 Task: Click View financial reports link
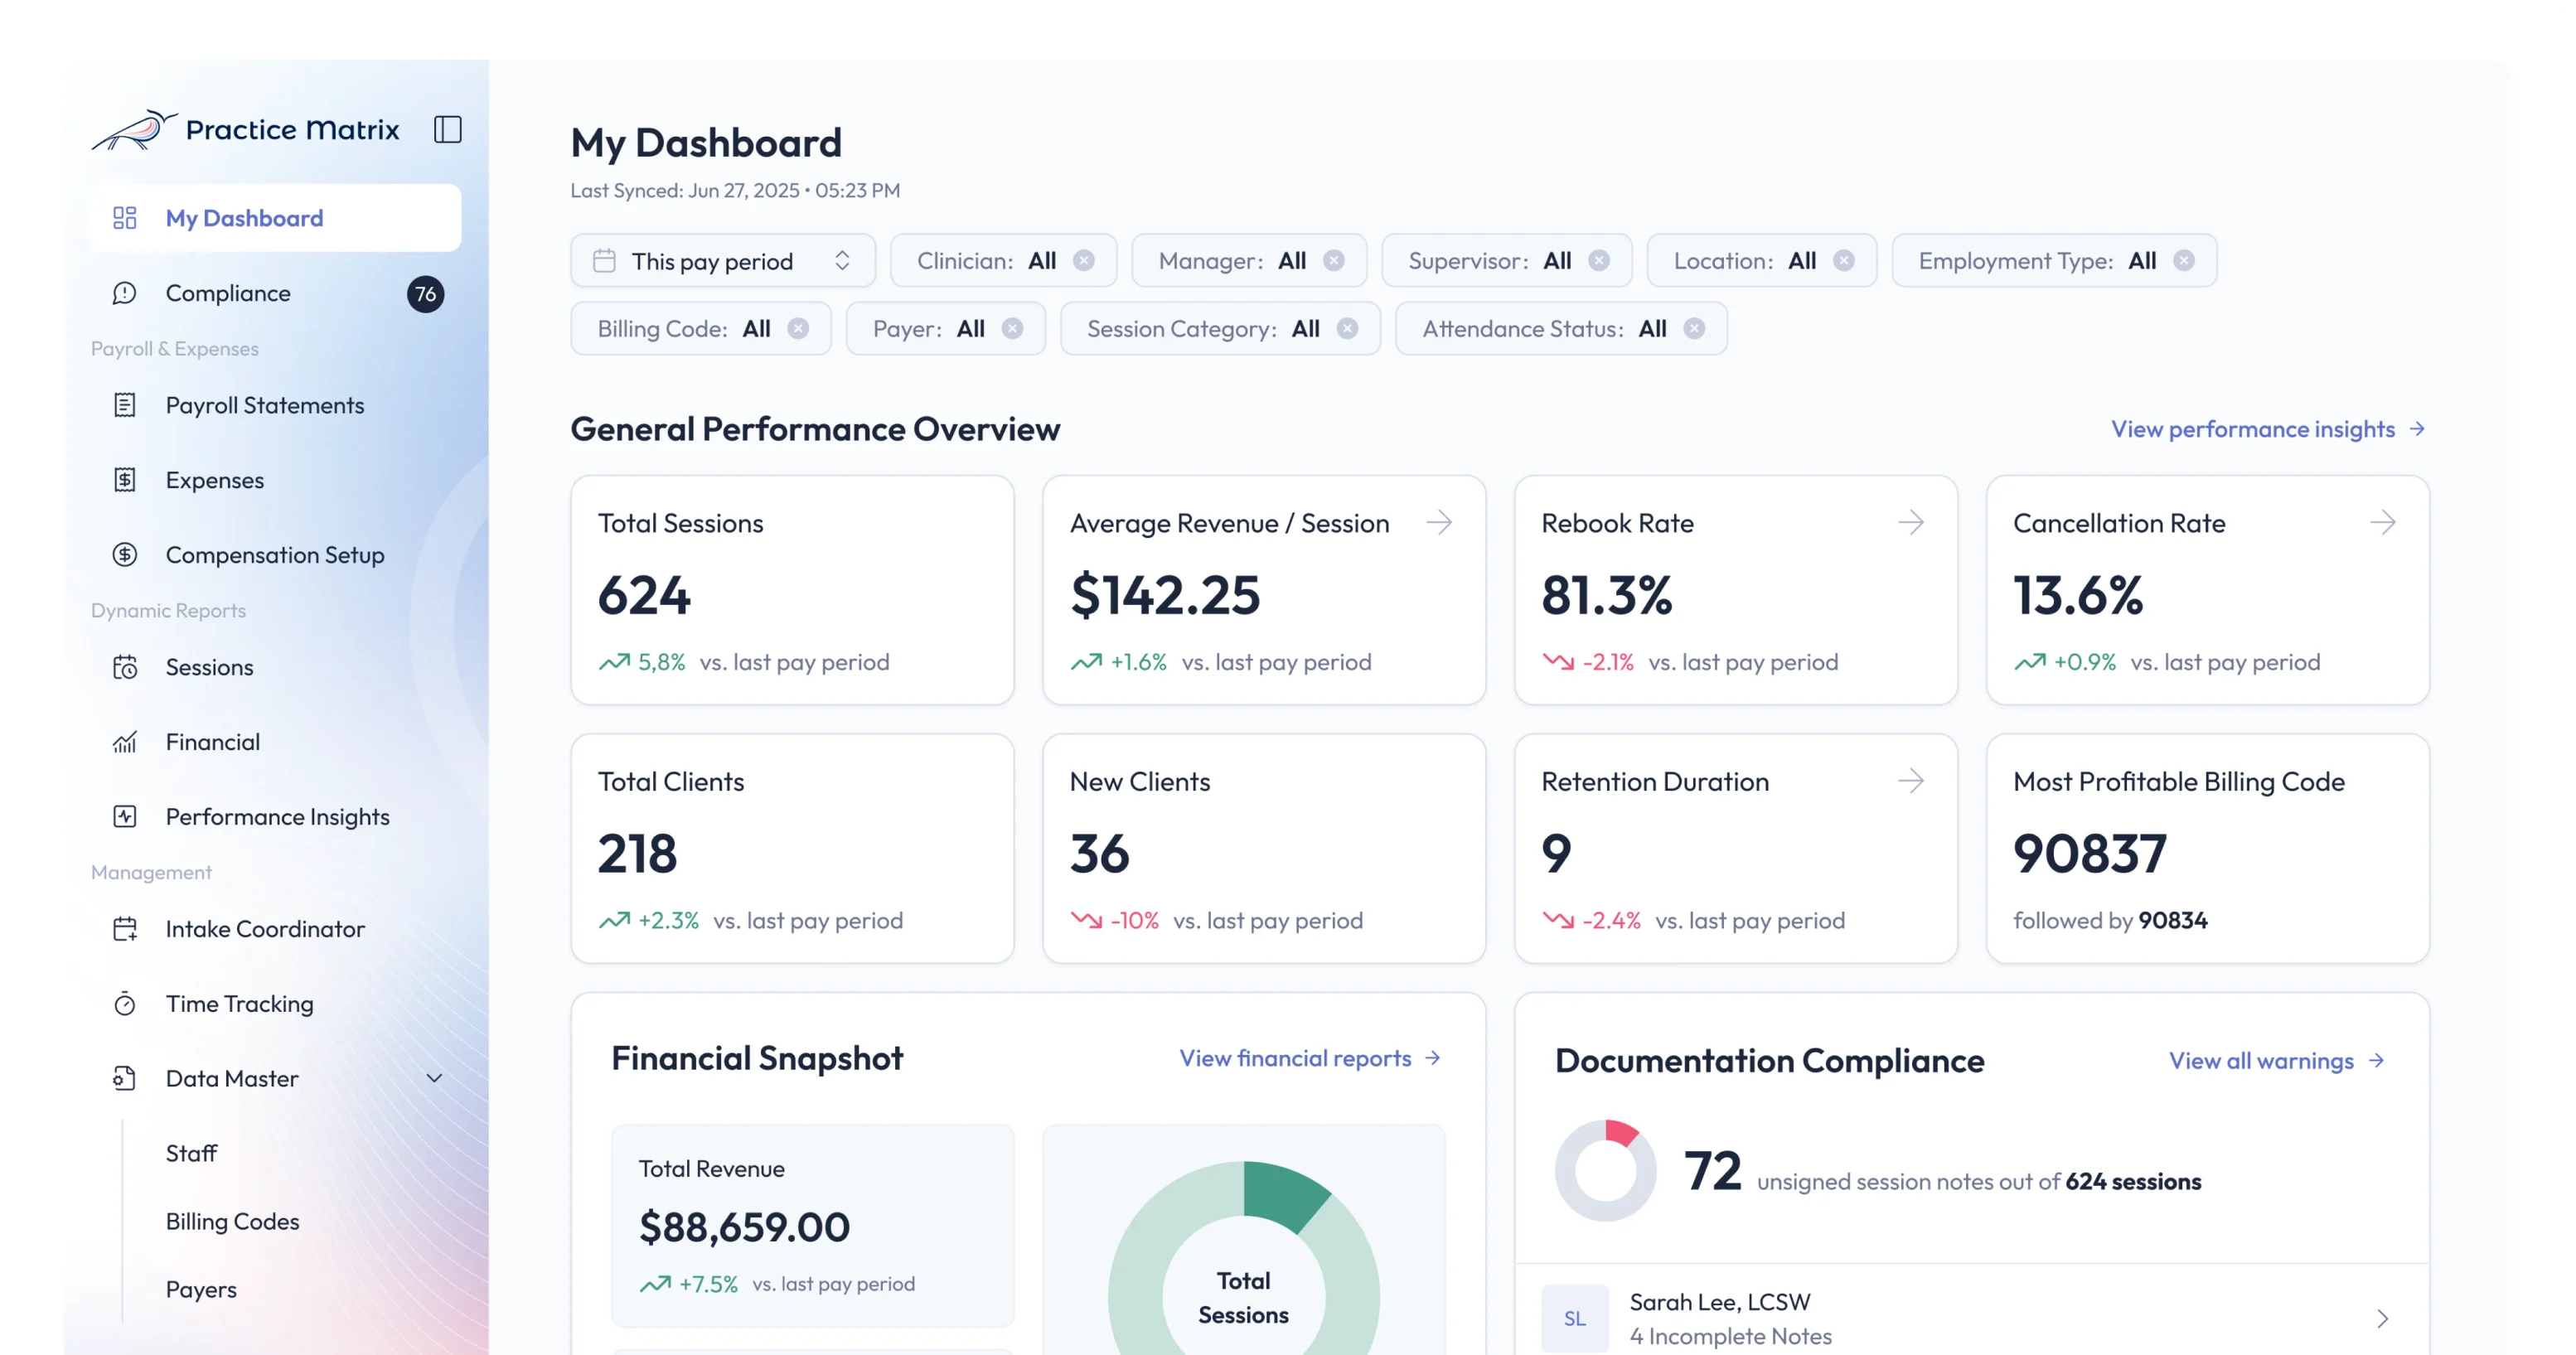(1309, 1058)
